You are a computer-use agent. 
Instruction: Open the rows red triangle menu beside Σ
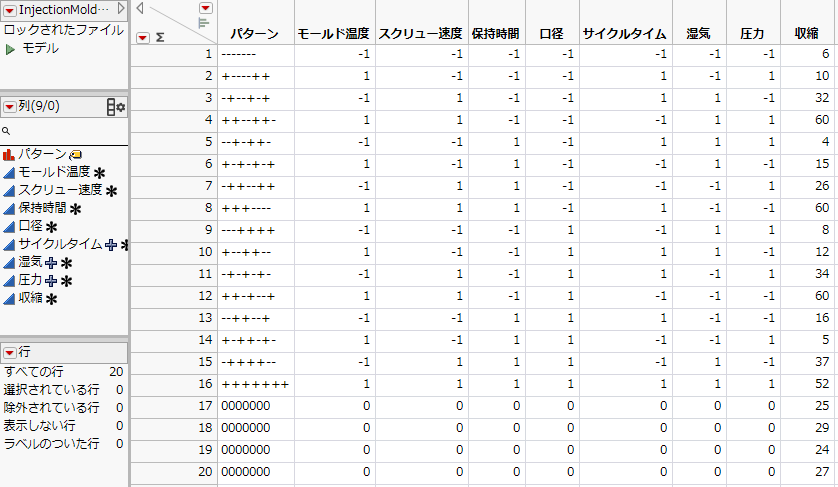tap(142, 38)
